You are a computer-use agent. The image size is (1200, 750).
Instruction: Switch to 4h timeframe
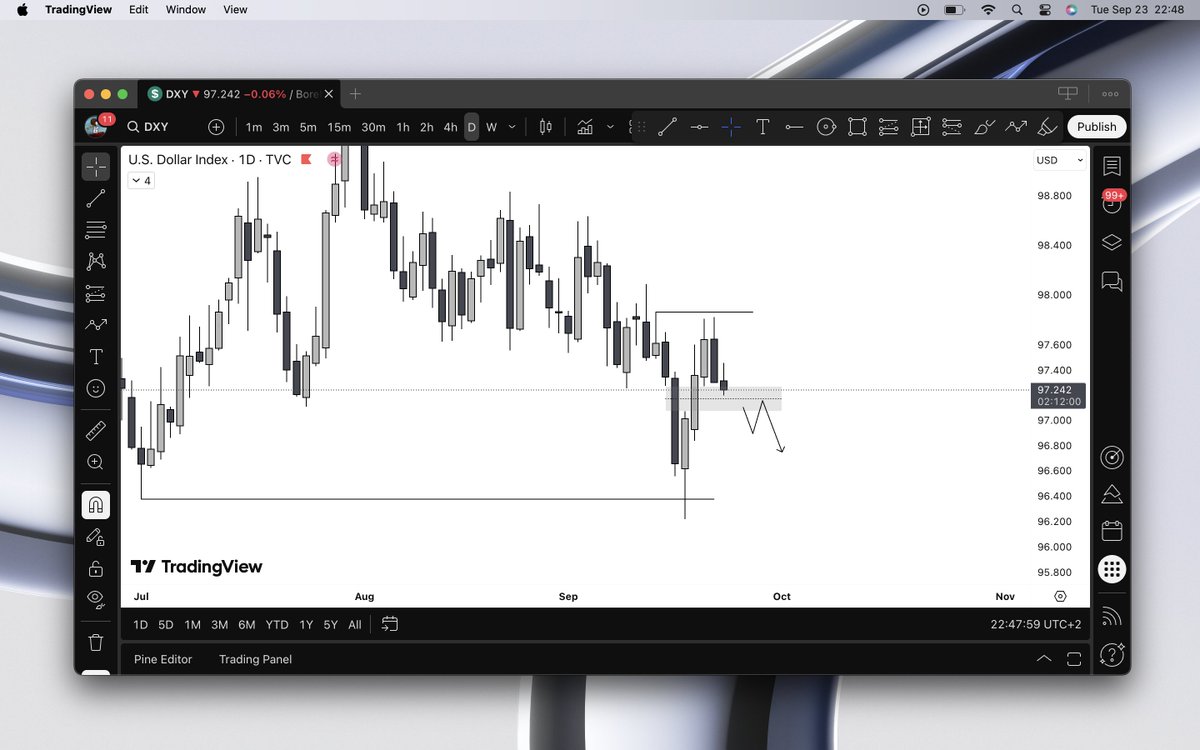click(451, 127)
